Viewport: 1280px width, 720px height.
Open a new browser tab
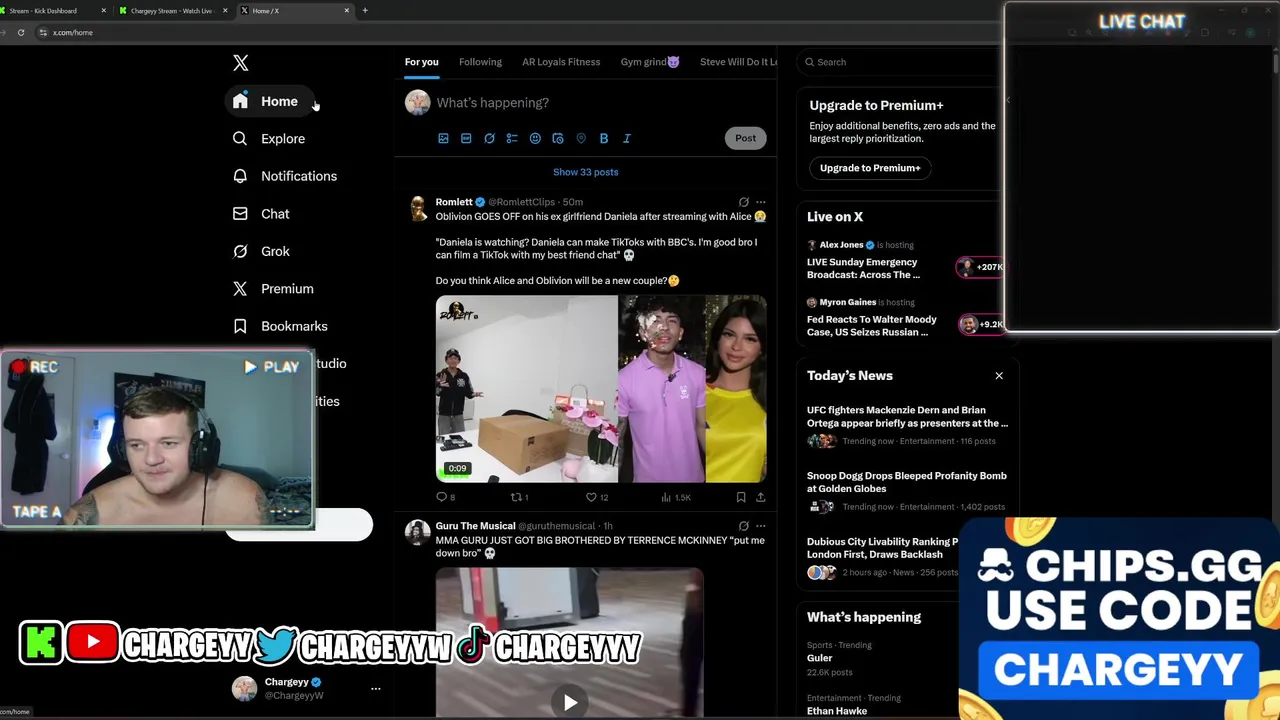coord(365,11)
